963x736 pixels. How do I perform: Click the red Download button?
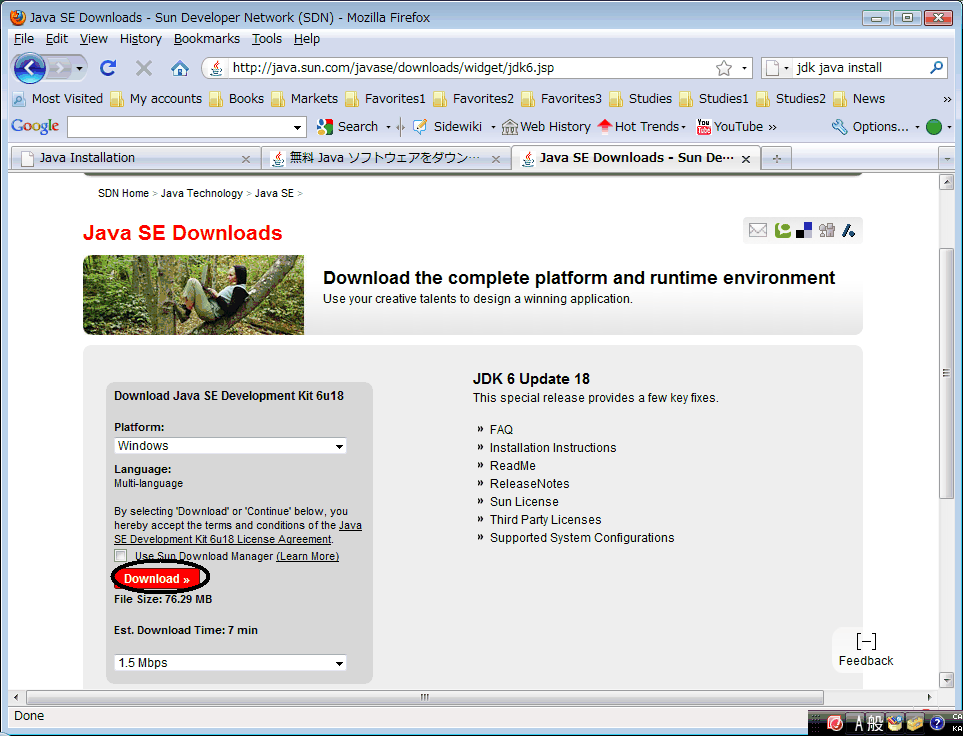(x=157, y=579)
